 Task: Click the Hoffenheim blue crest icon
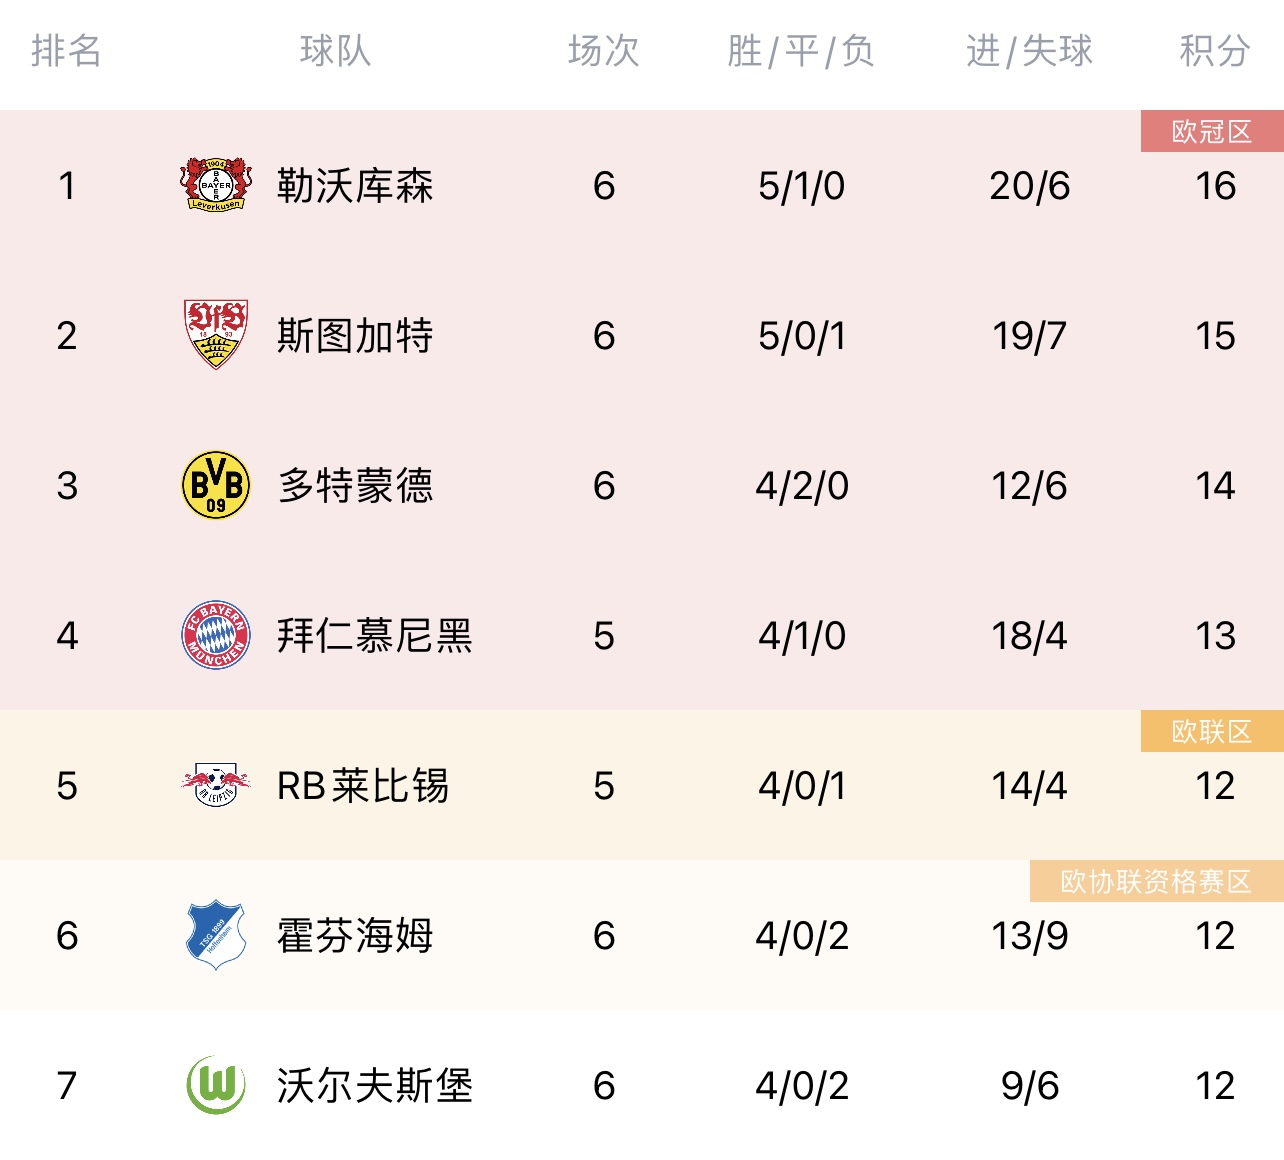pyautogui.click(x=215, y=935)
